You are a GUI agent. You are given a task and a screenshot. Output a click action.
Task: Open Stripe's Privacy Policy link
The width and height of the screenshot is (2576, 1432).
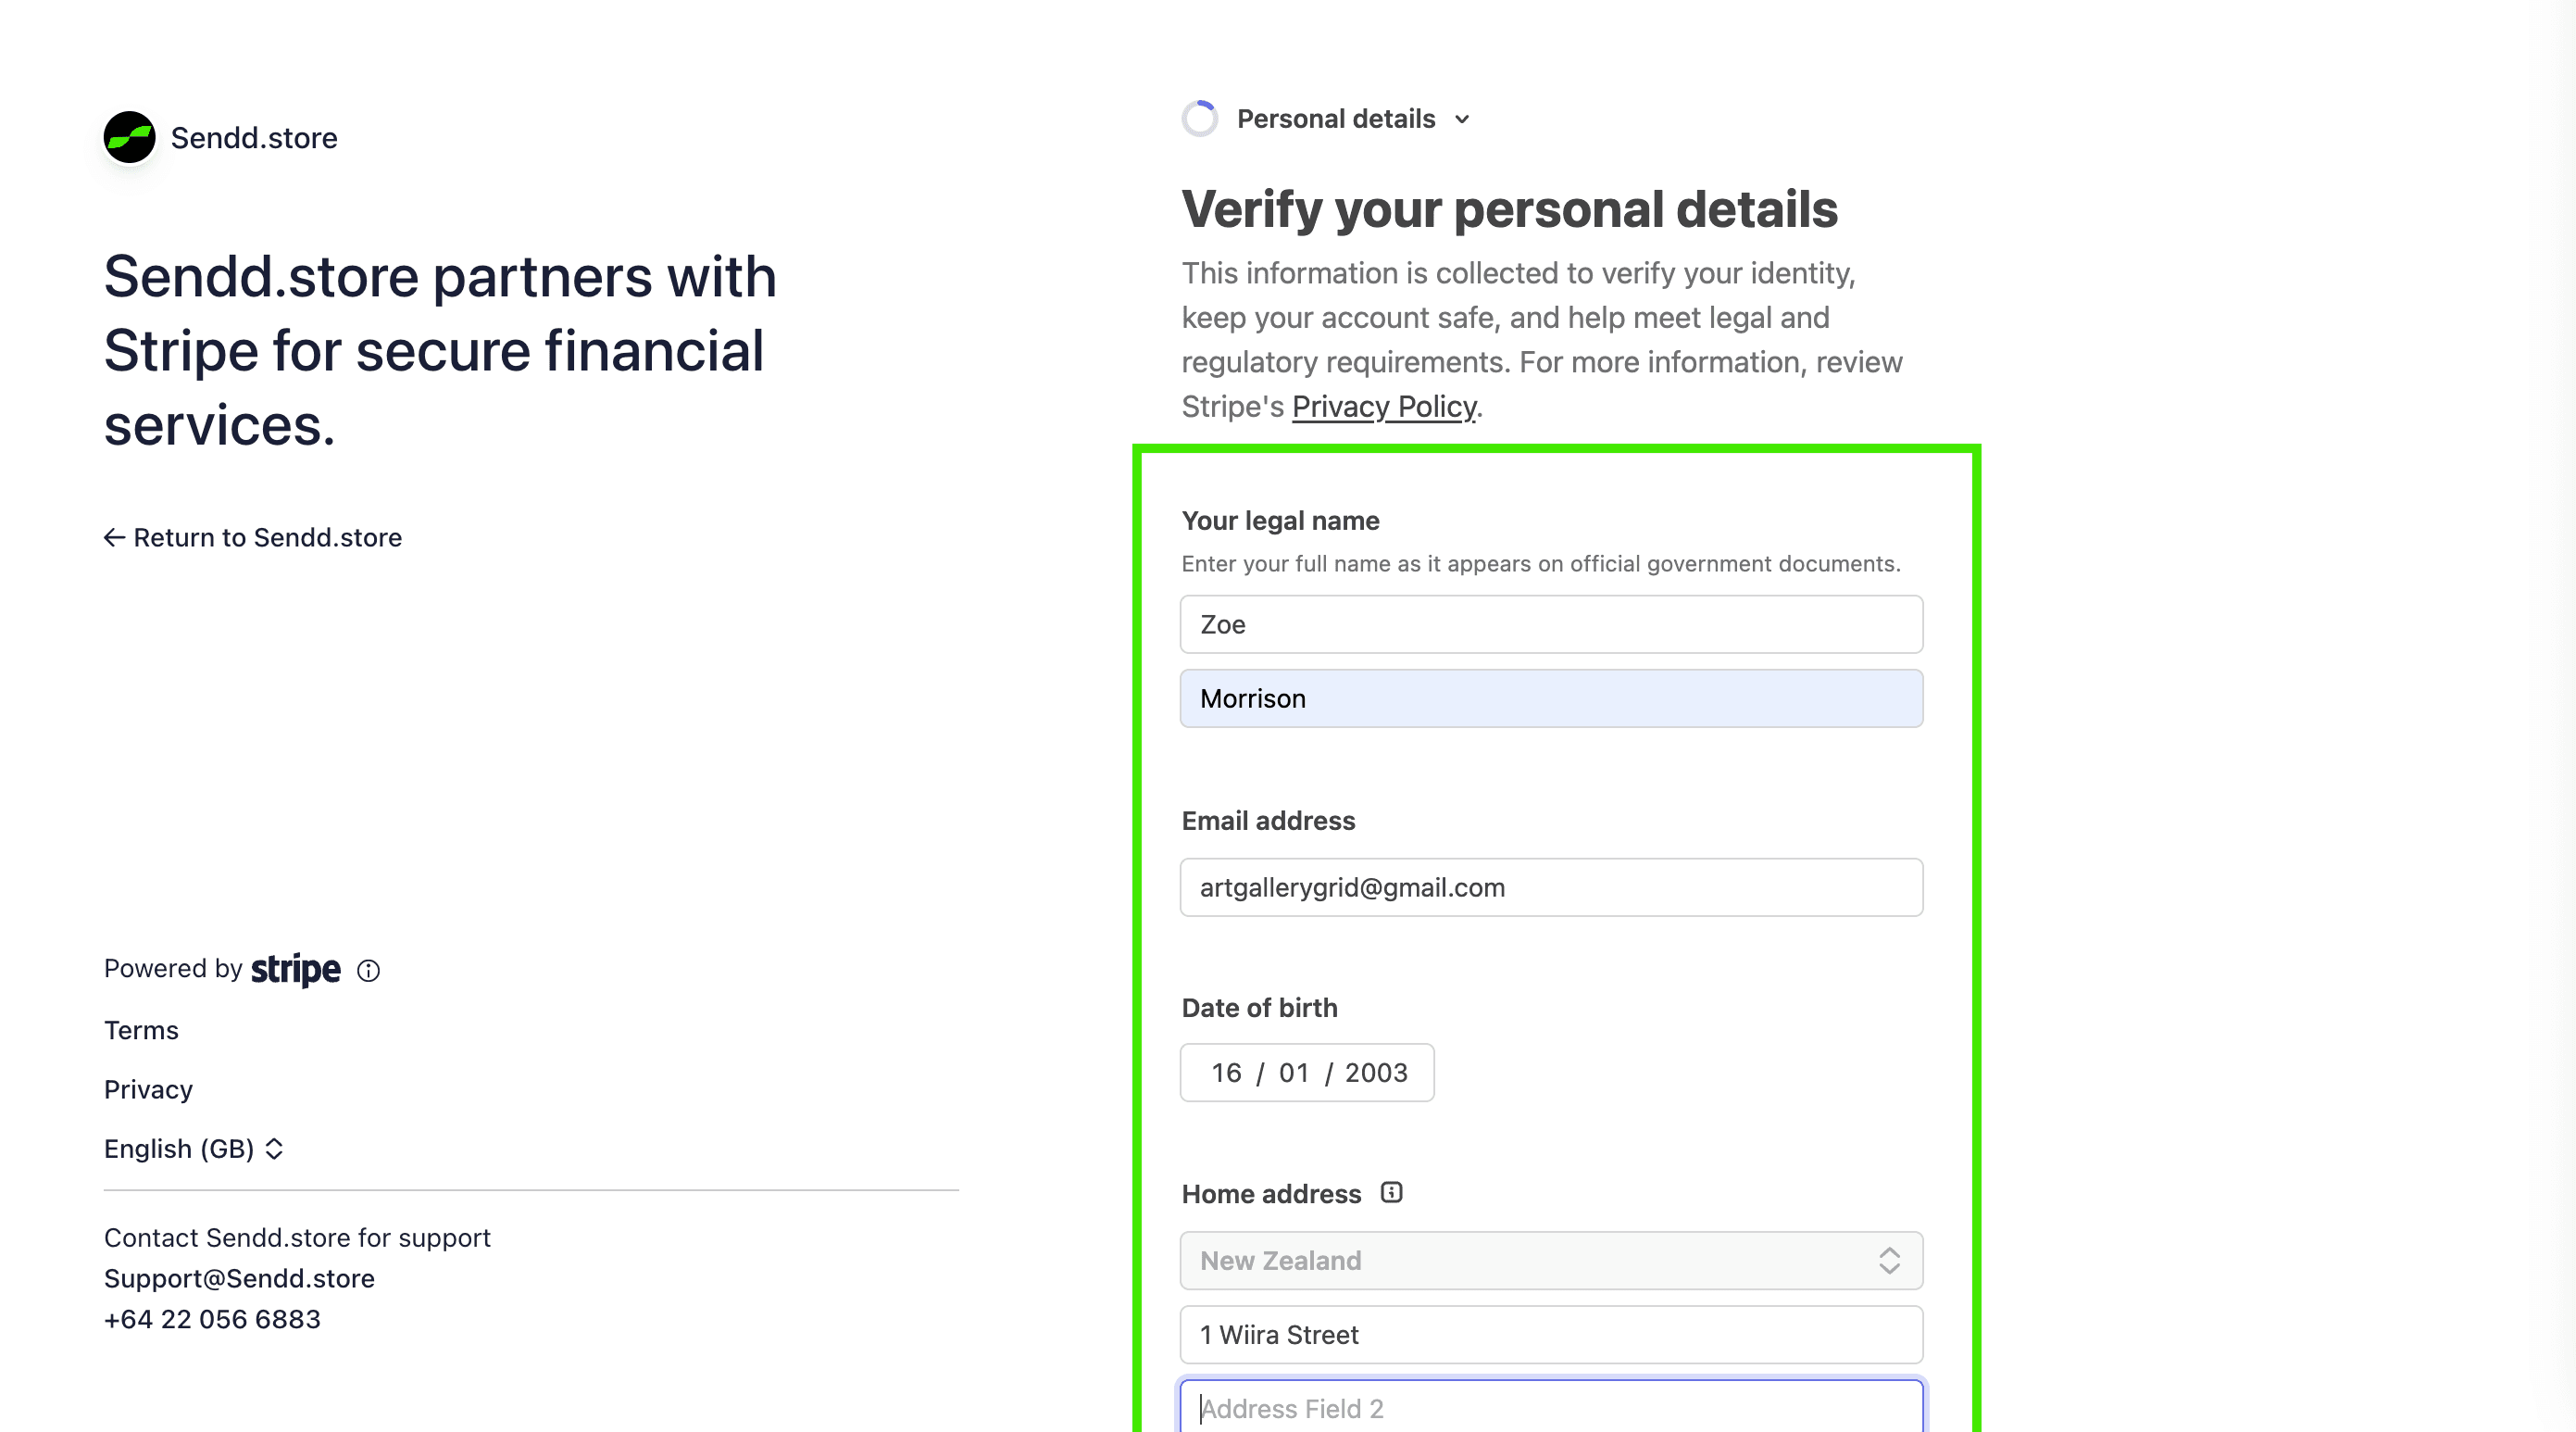click(x=1384, y=406)
